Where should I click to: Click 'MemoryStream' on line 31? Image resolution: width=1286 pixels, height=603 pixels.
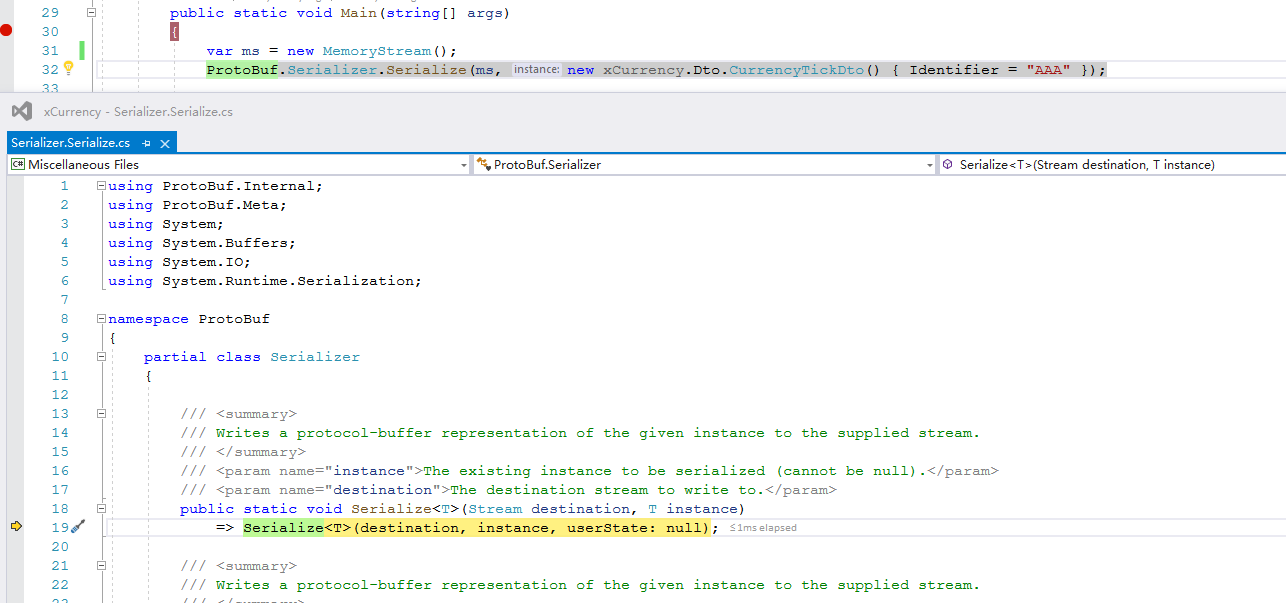click(375, 51)
